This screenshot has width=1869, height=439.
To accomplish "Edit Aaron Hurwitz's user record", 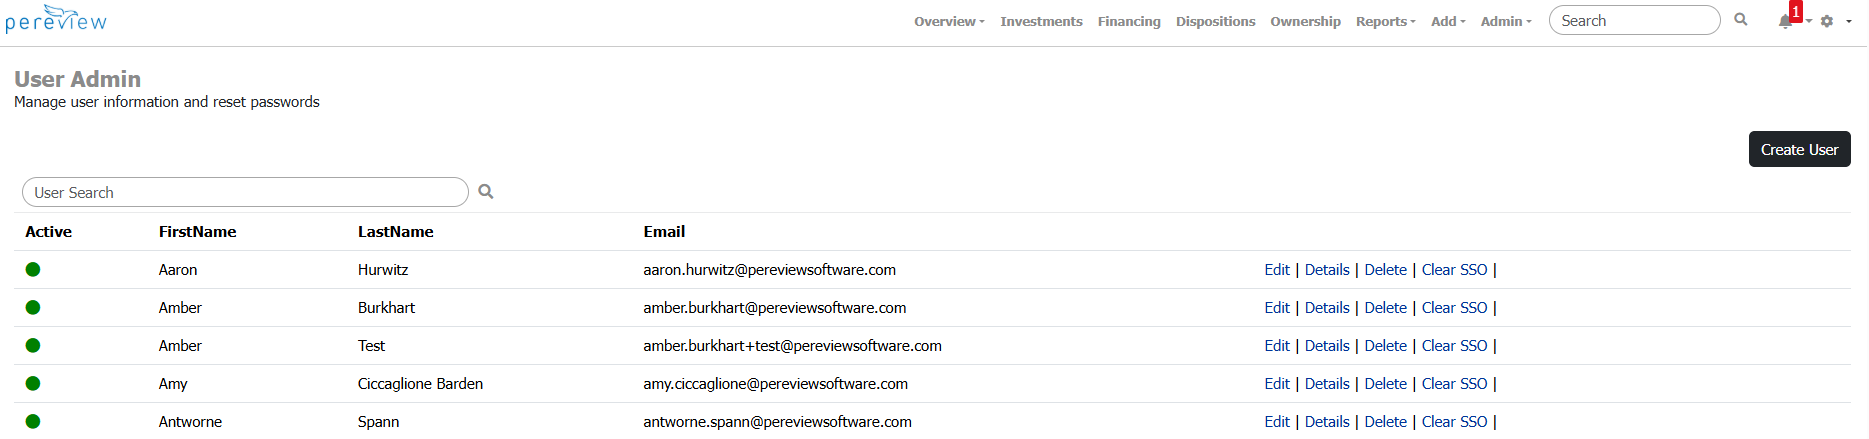I will click(1277, 270).
